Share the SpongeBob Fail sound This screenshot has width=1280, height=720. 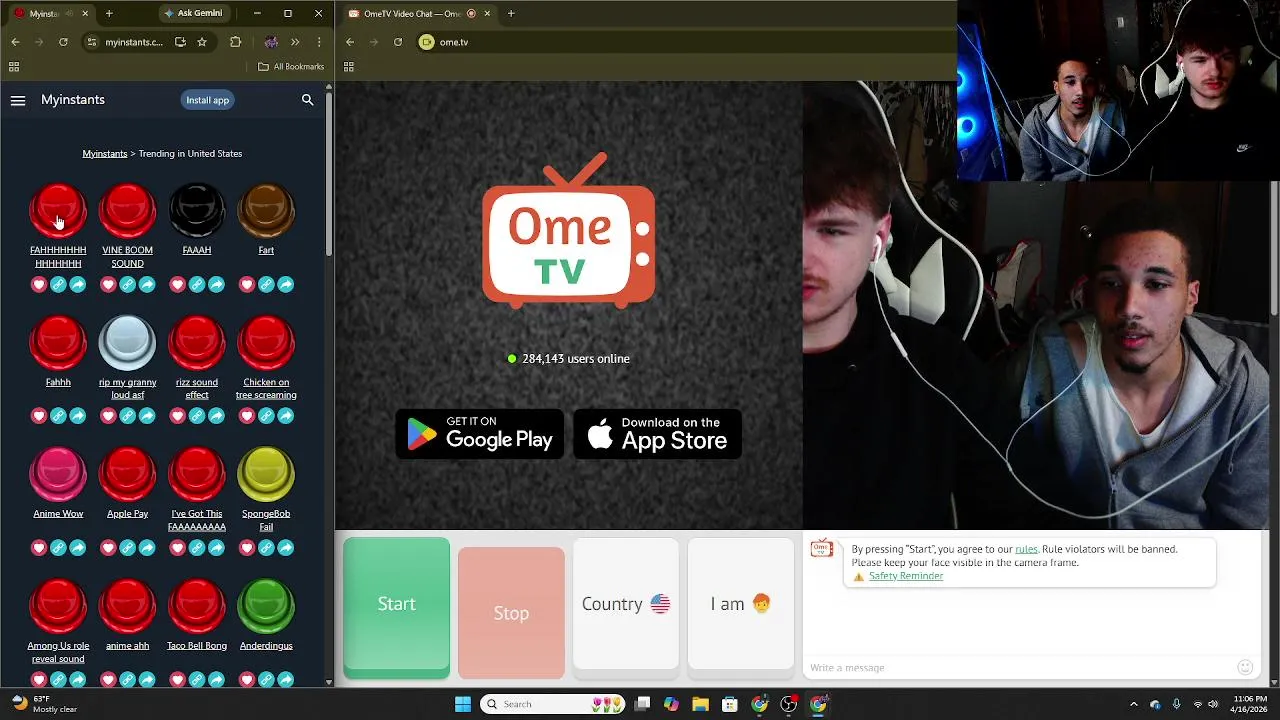click(x=285, y=548)
